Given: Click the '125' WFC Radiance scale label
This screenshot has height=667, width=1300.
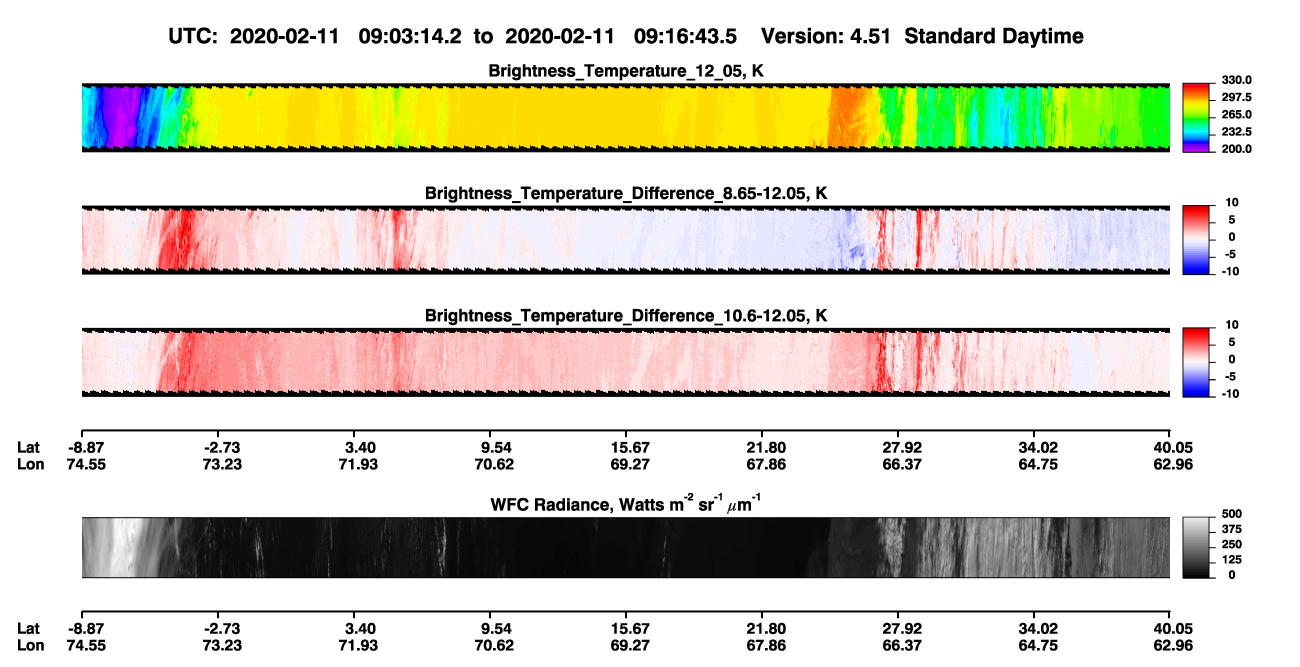Looking at the screenshot, I should click(1233, 559).
